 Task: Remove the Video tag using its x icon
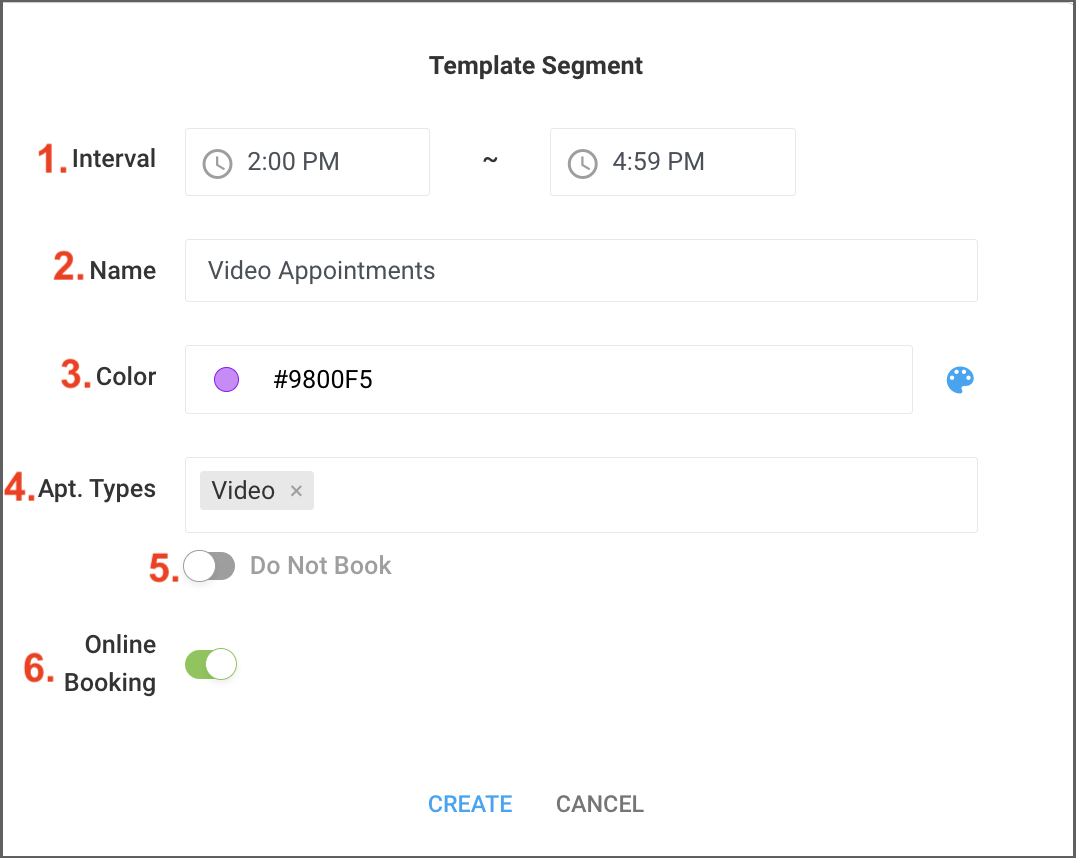(x=296, y=491)
